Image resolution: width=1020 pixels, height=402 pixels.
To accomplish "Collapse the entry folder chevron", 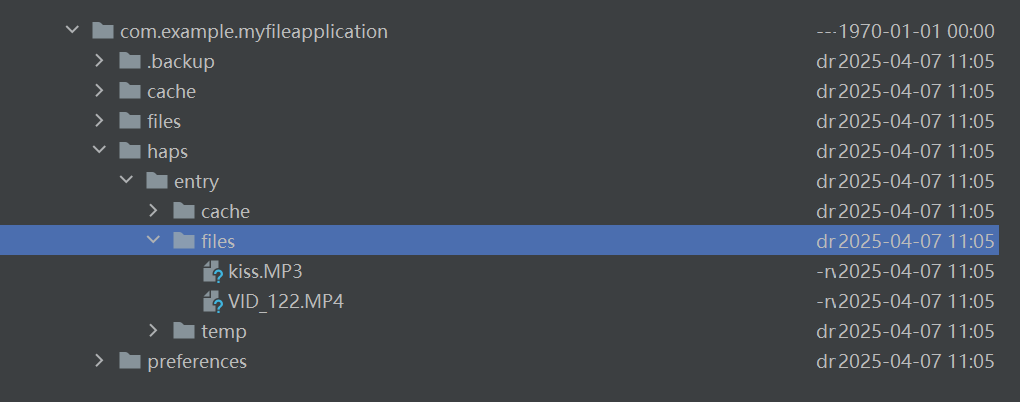I will pos(127,180).
